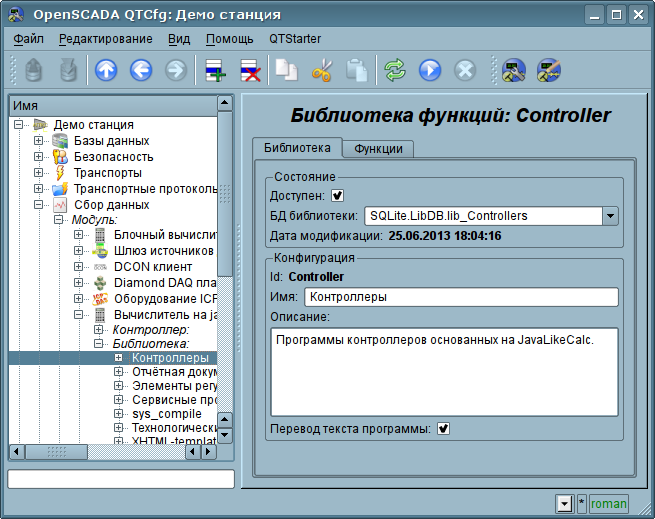
Task: Toggle the Перевод текста программы checkbox
Action: (x=443, y=429)
